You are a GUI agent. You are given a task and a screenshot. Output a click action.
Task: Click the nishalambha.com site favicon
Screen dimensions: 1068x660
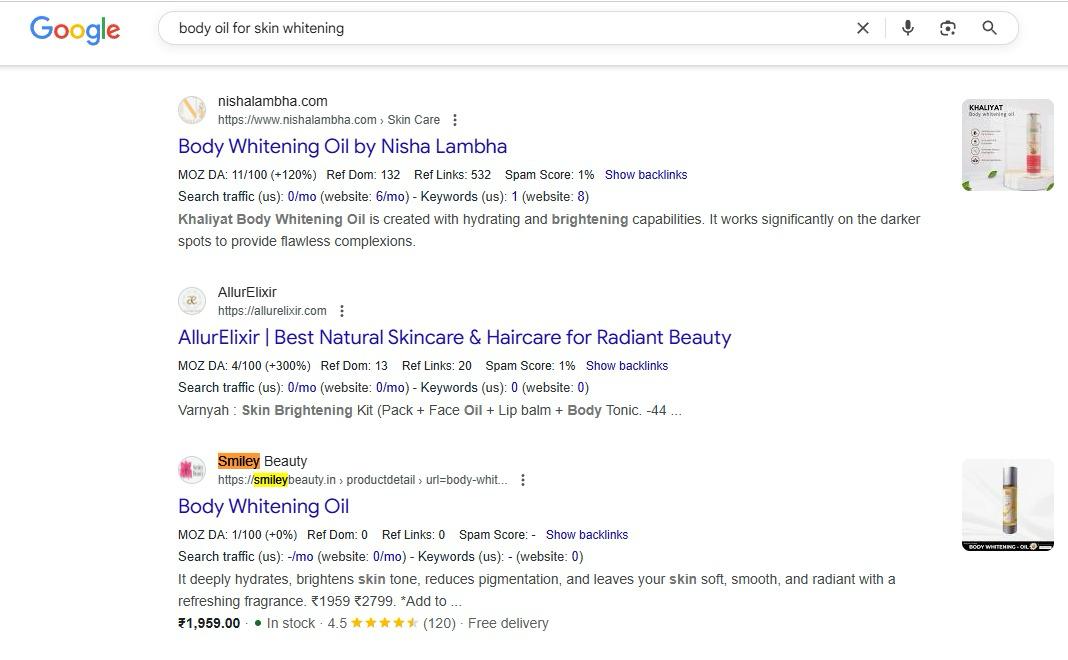pyautogui.click(x=192, y=110)
